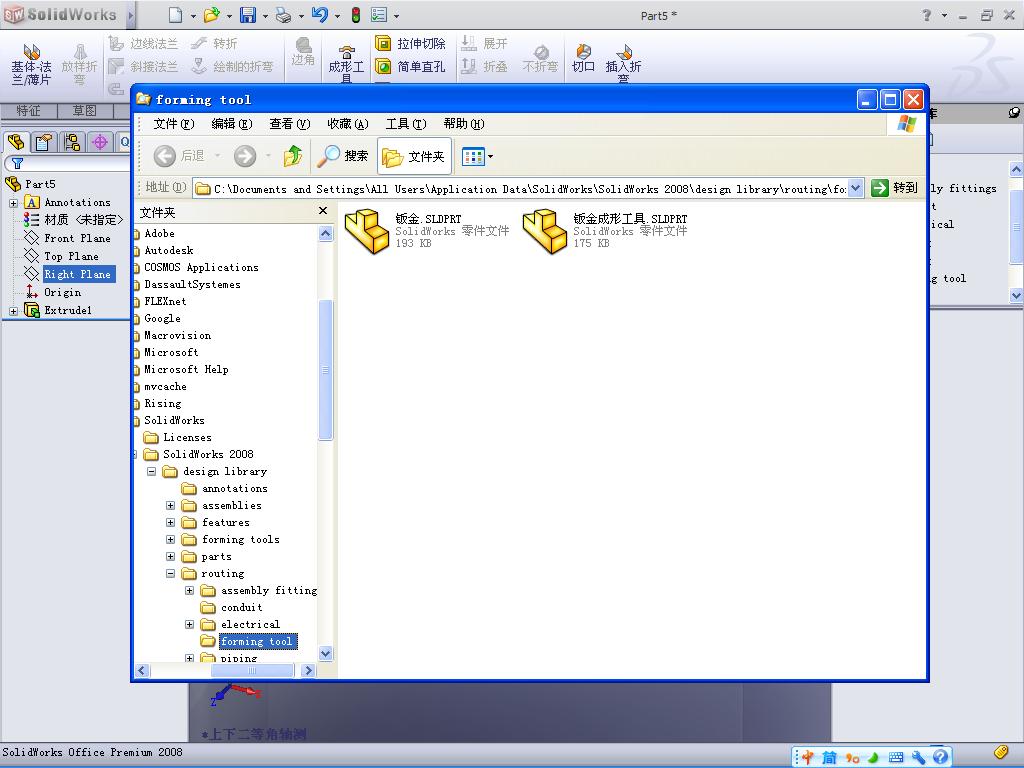Open the address bar dropdown arrow
The width and height of the screenshot is (1024, 768).
click(856, 188)
